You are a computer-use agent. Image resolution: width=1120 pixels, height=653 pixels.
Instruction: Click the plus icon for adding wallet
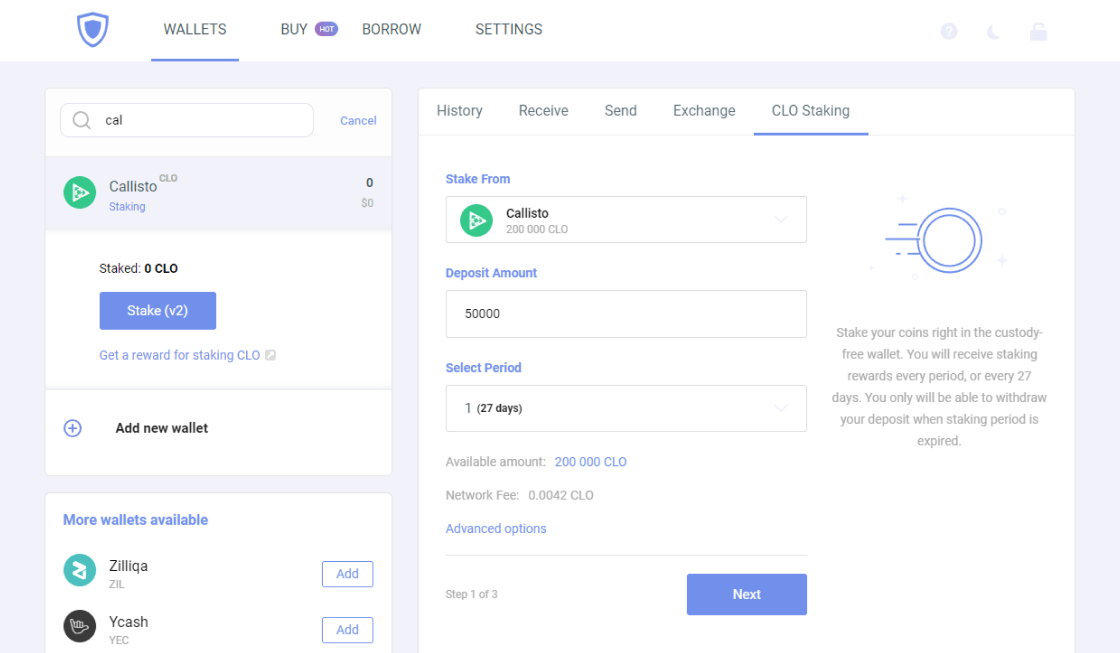[72, 428]
